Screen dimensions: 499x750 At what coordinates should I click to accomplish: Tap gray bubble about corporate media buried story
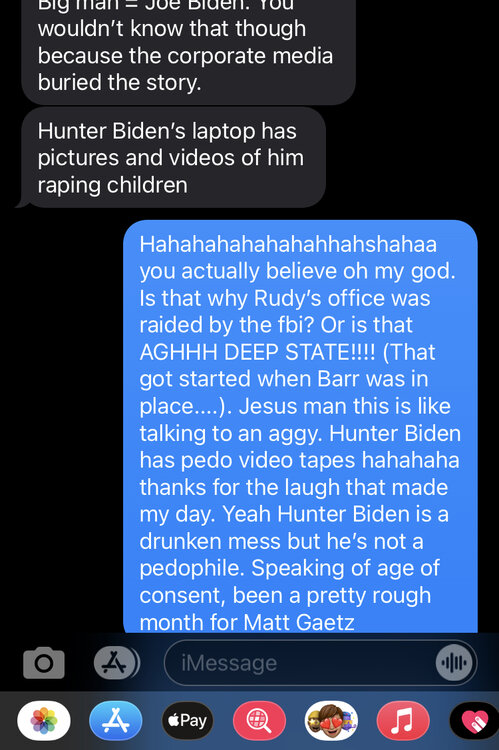[189, 50]
